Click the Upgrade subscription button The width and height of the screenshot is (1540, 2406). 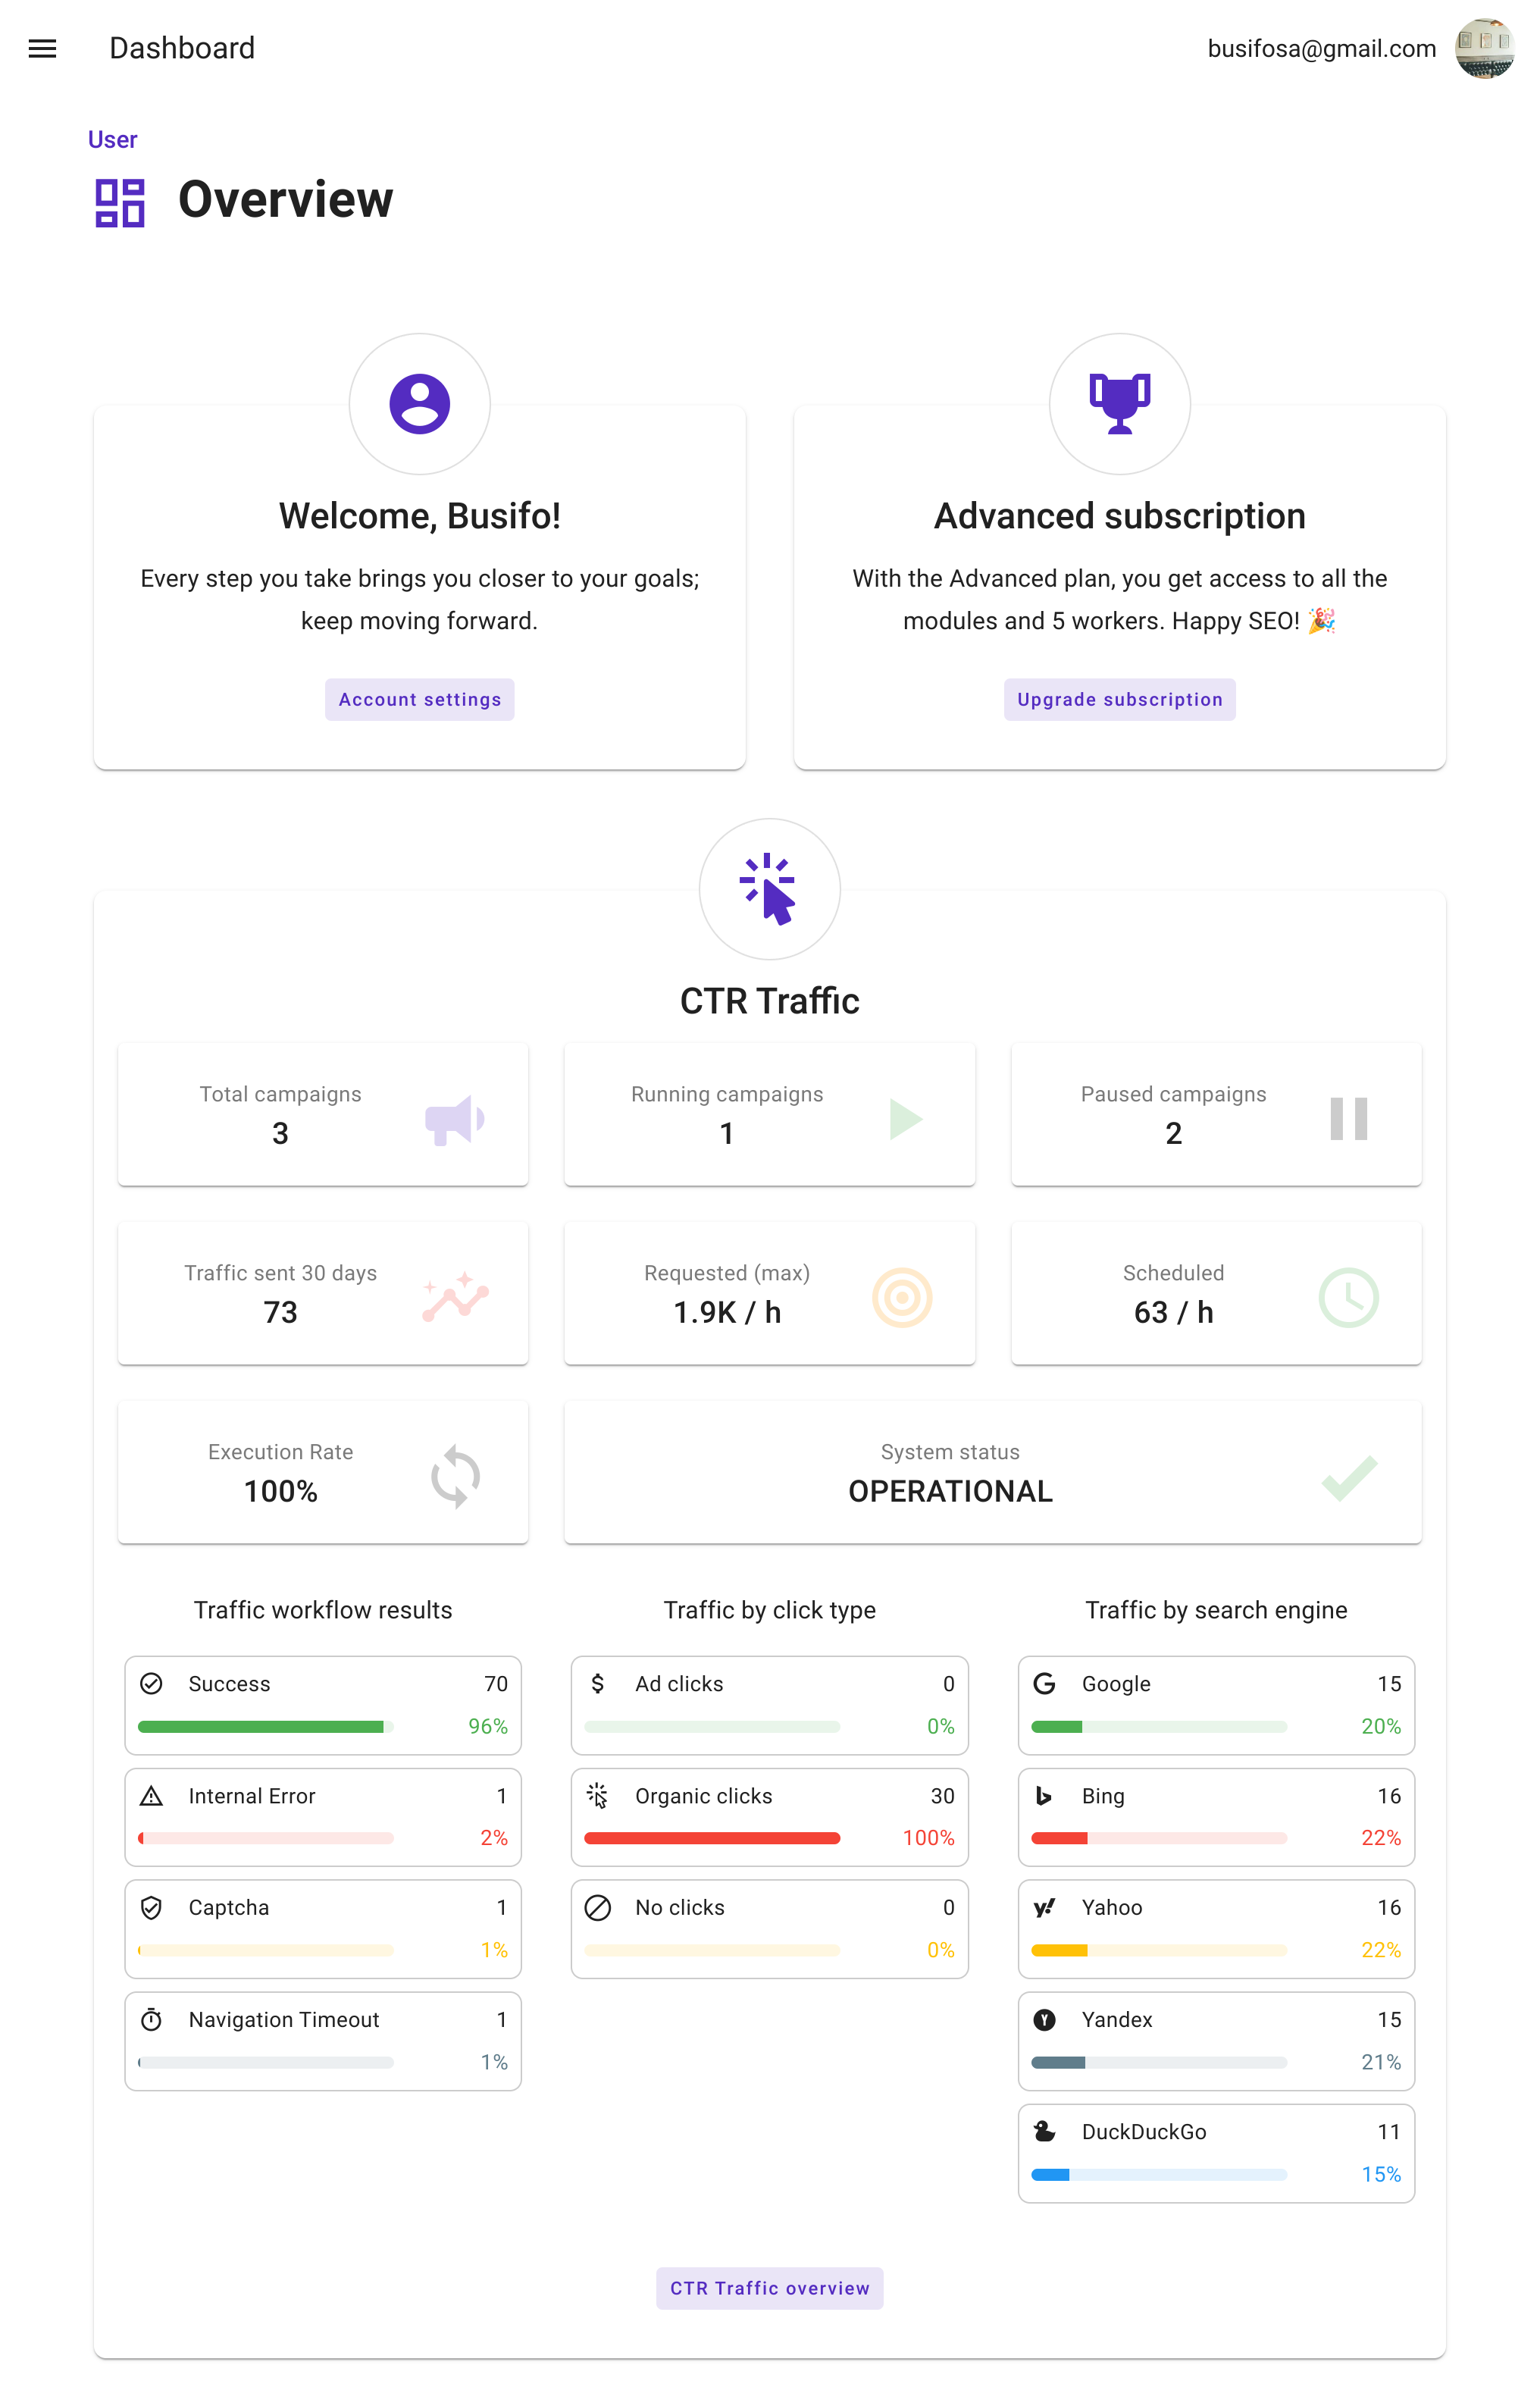coord(1119,699)
